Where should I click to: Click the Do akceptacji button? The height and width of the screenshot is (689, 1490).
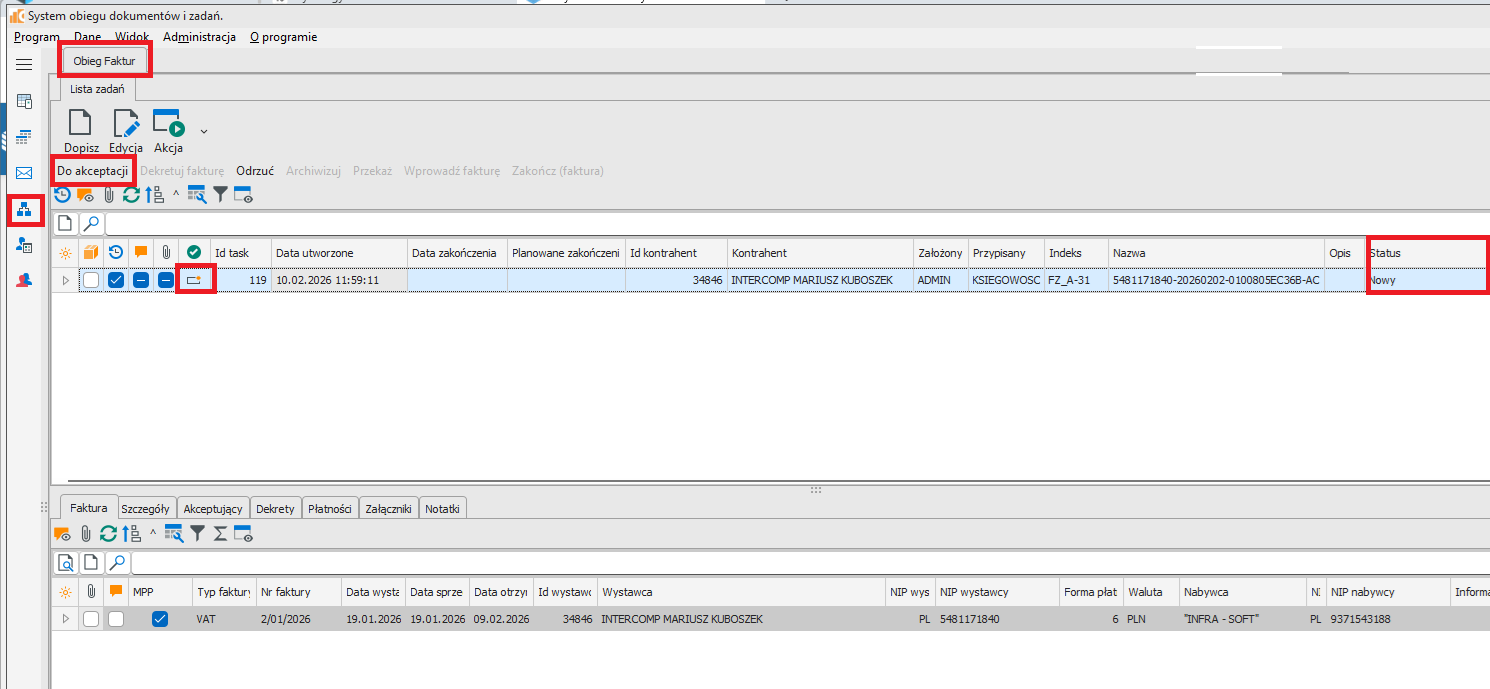pyautogui.click(x=92, y=171)
